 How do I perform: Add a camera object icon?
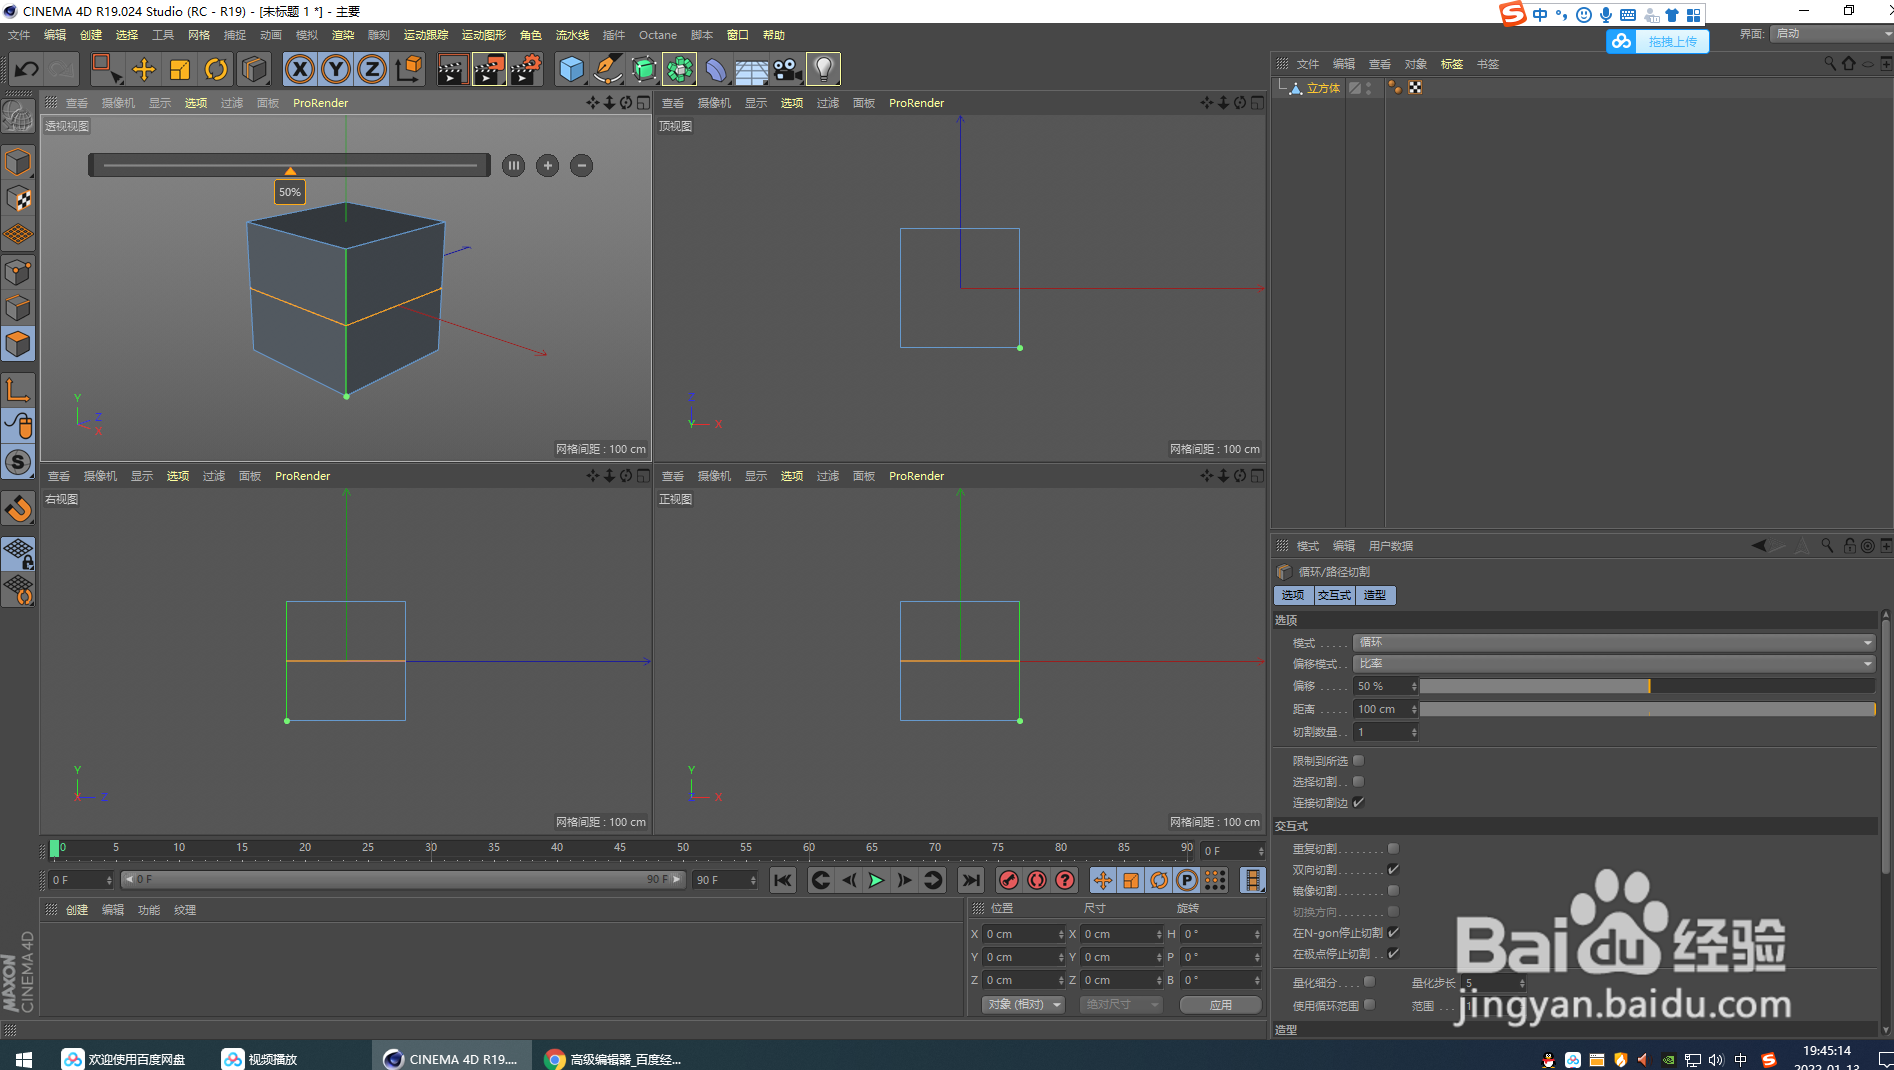788,69
